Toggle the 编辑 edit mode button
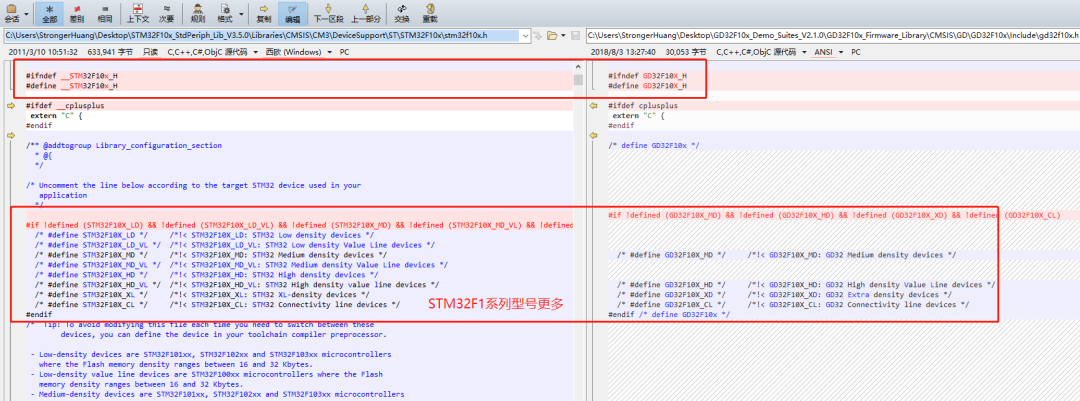The image size is (1080, 401). [293, 12]
